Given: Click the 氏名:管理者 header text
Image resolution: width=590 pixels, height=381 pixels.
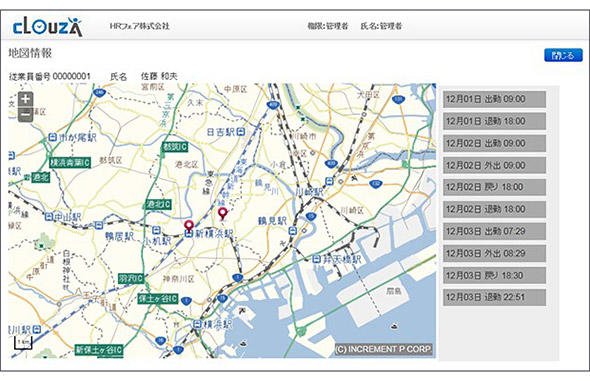Looking at the screenshot, I should [381, 26].
